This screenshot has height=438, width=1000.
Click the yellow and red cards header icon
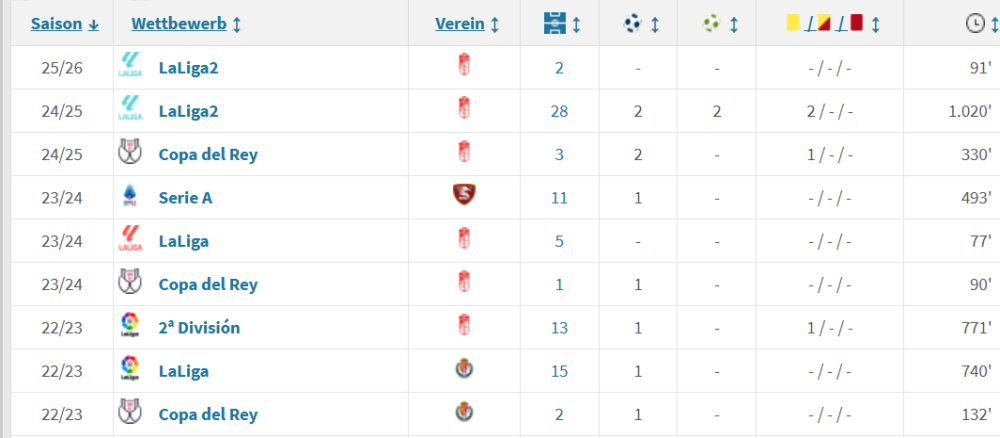pyautogui.click(x=825, y=23)
